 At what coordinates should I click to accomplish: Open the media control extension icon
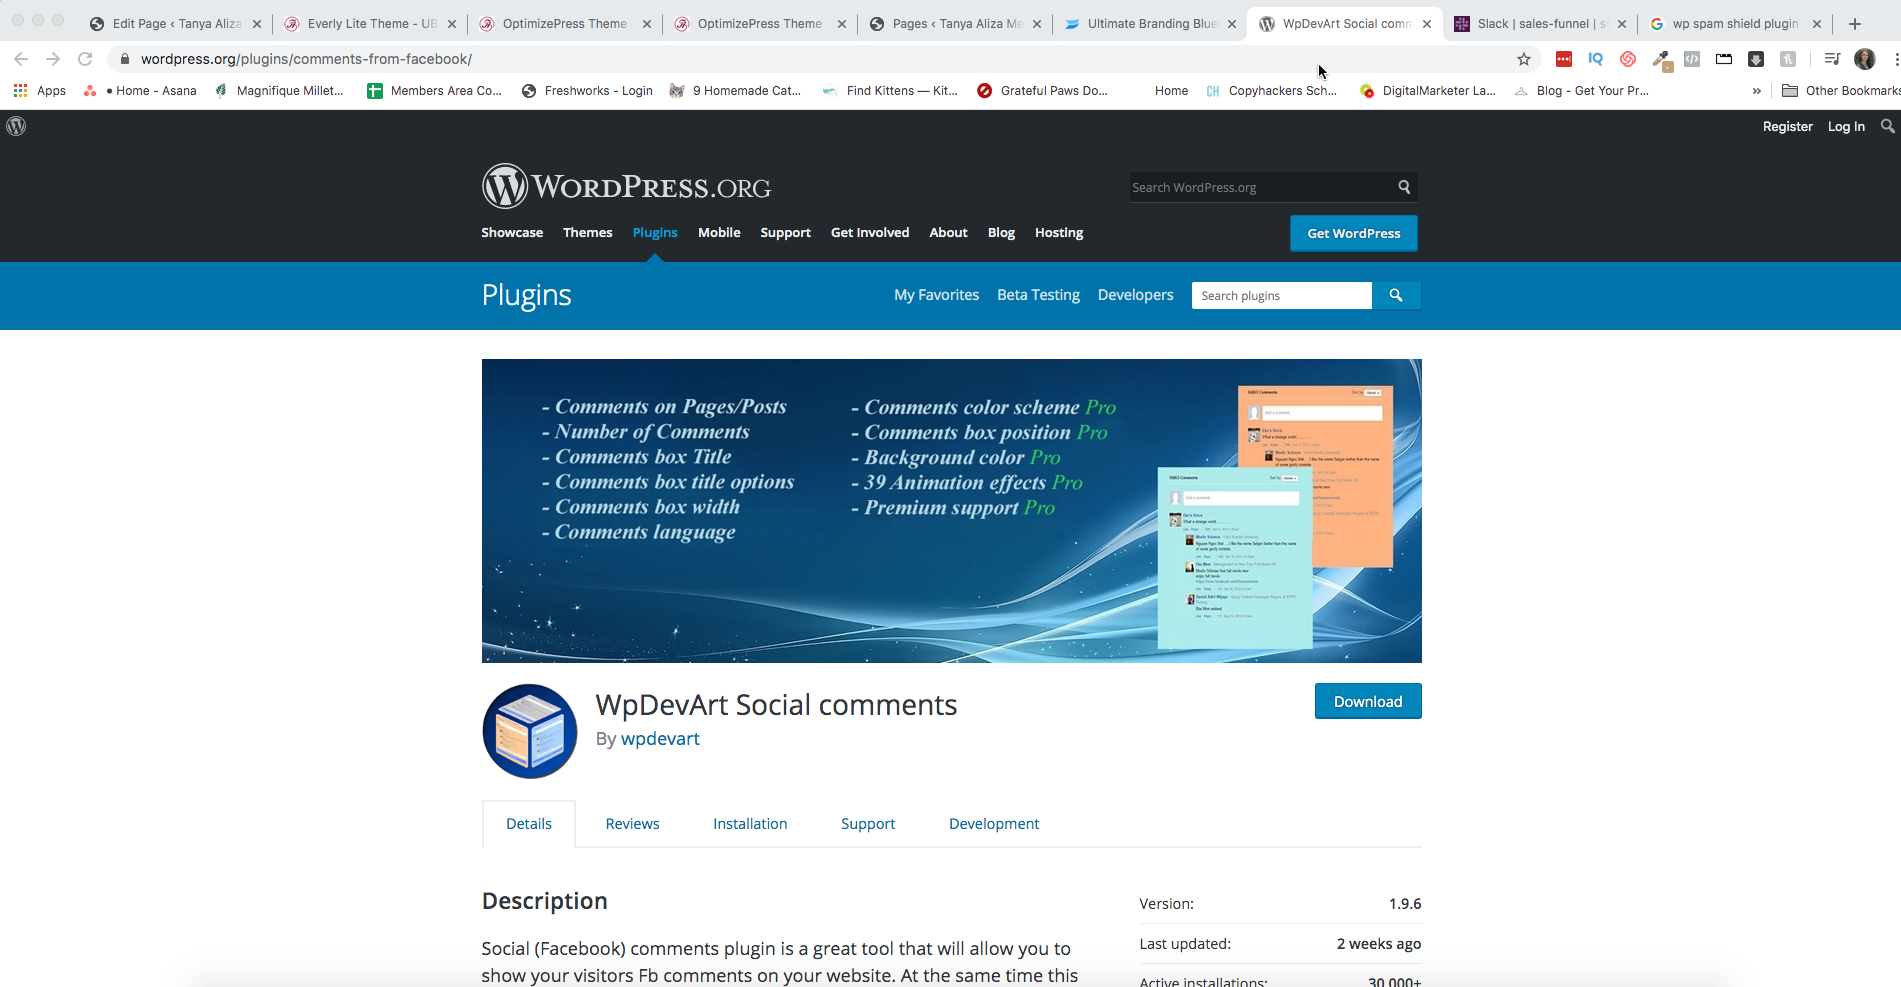(1832, 59)
